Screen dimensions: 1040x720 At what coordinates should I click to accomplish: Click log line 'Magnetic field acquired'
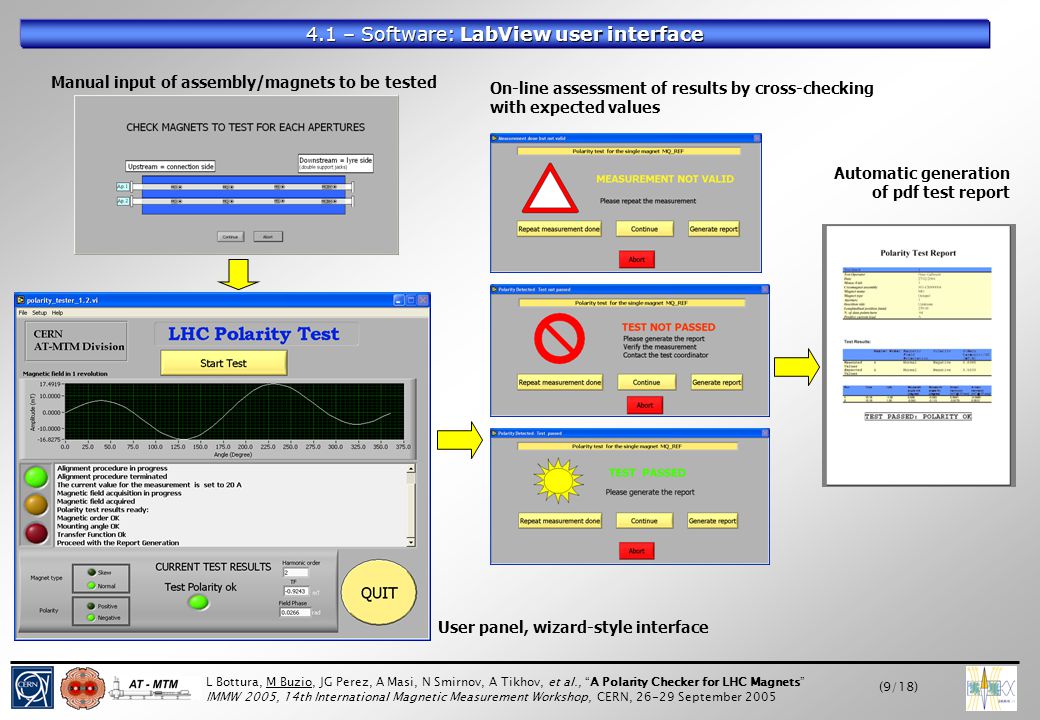(x=96, y=501)
